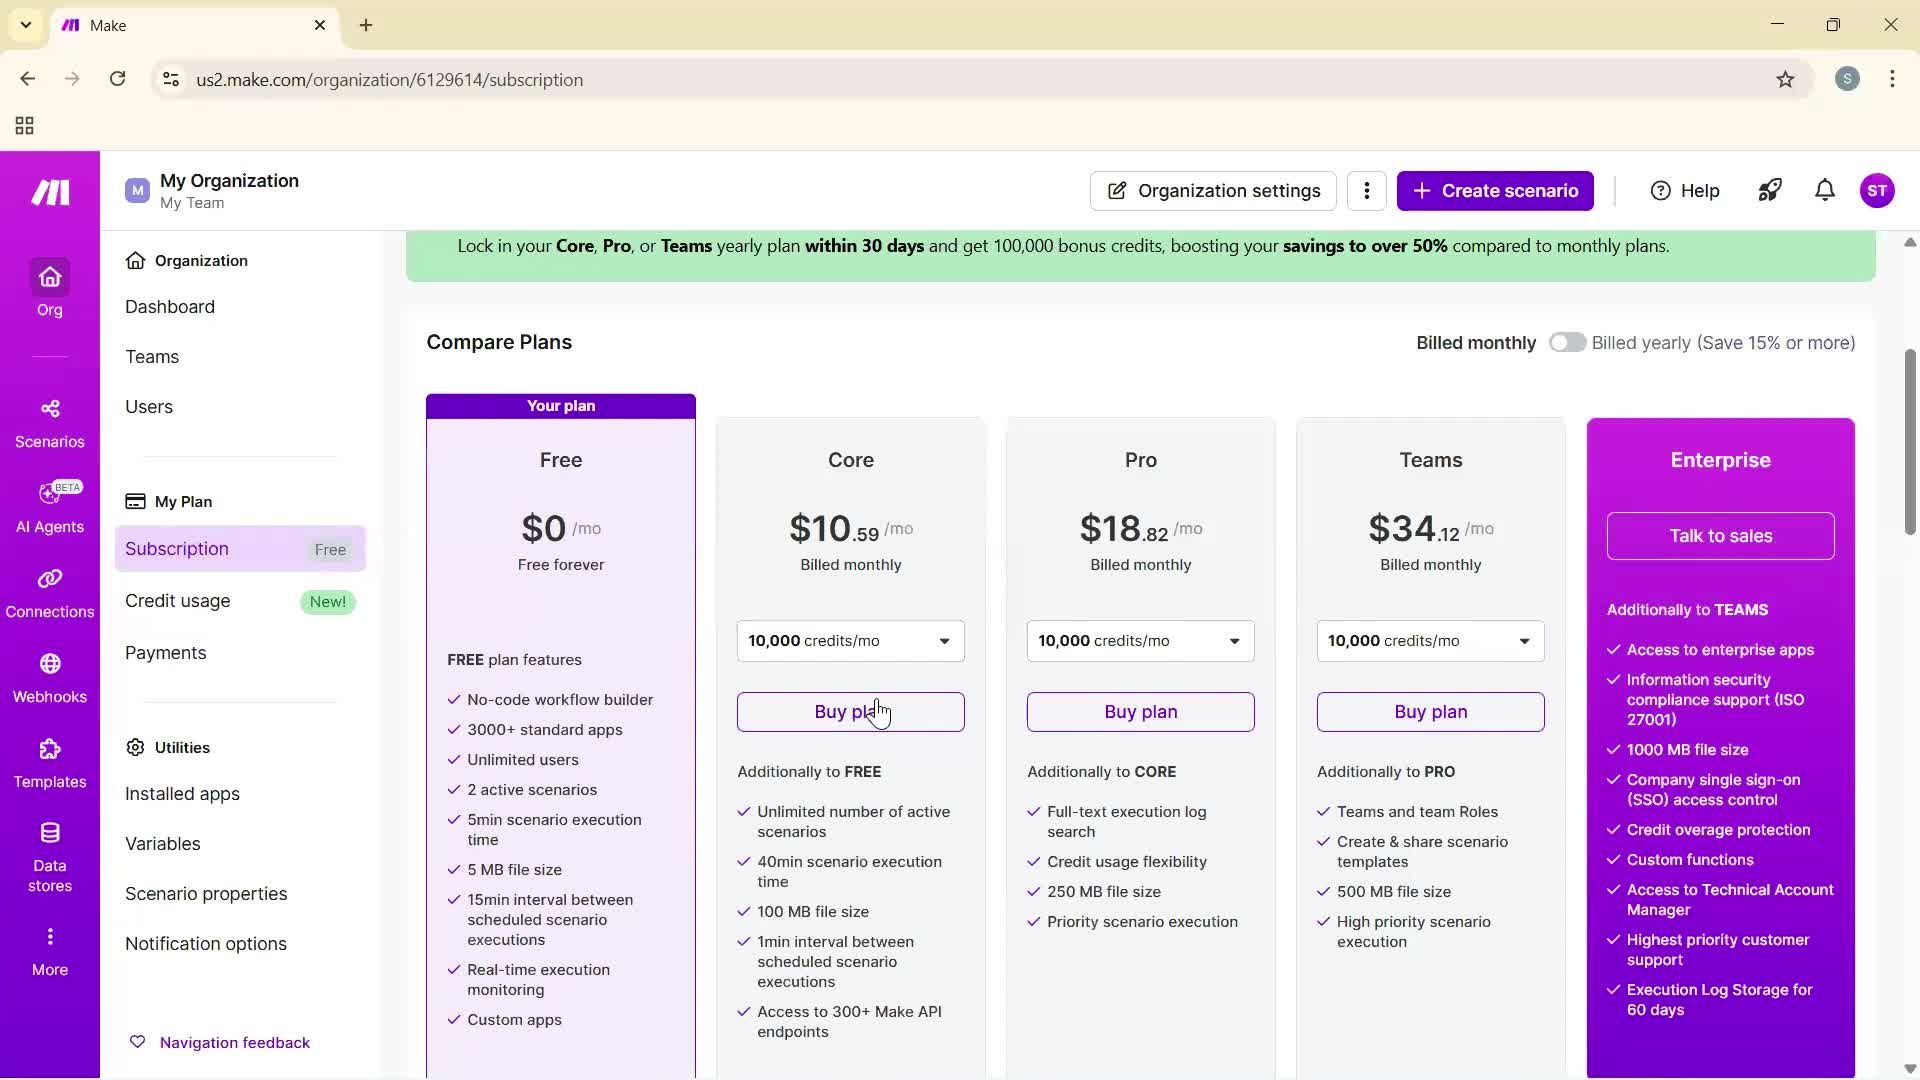Expand Teams plan credits dropdown
The width and height of the screenshot is (1920, 1080).
tap(1430, 641)
